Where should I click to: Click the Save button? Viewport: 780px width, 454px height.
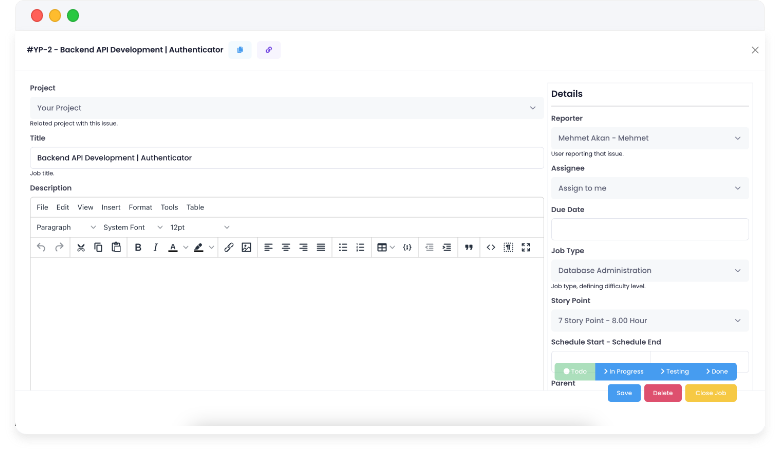624,393
